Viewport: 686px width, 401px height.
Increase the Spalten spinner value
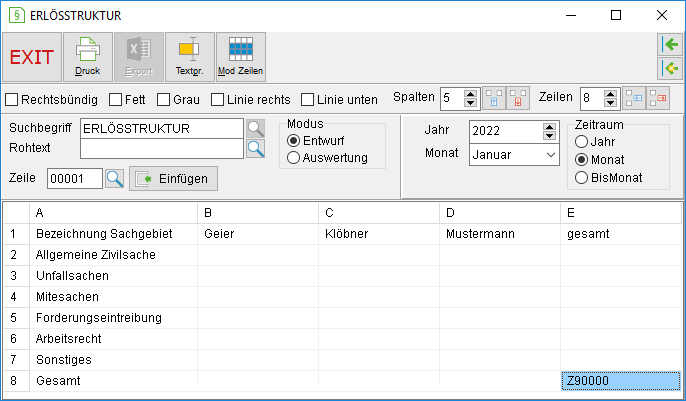(x=470, y=94)
